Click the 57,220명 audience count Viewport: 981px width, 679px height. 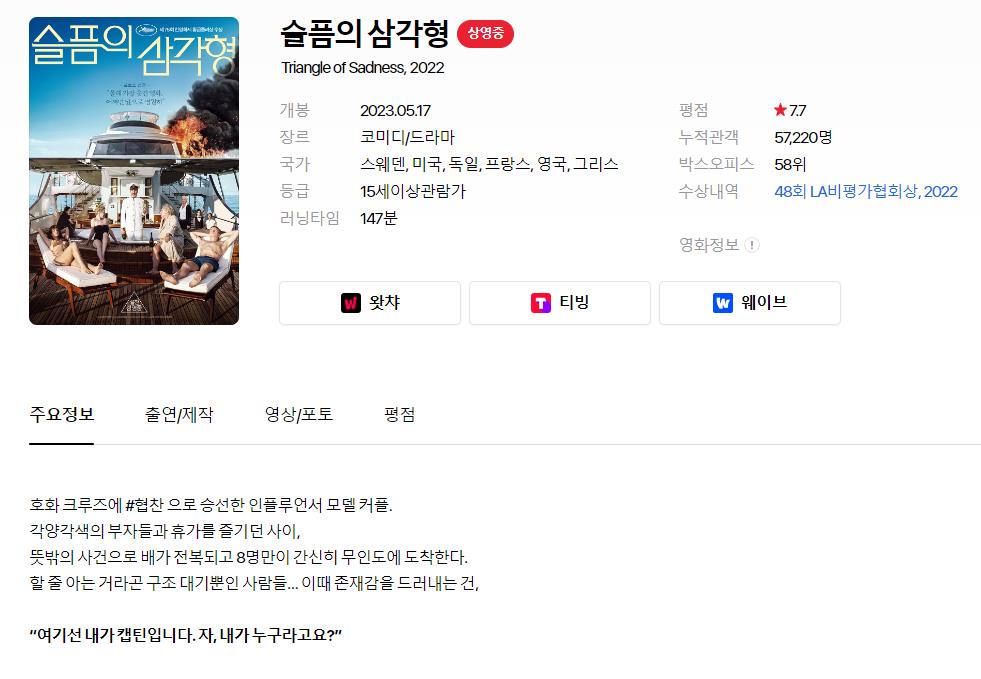coord(803,138)
